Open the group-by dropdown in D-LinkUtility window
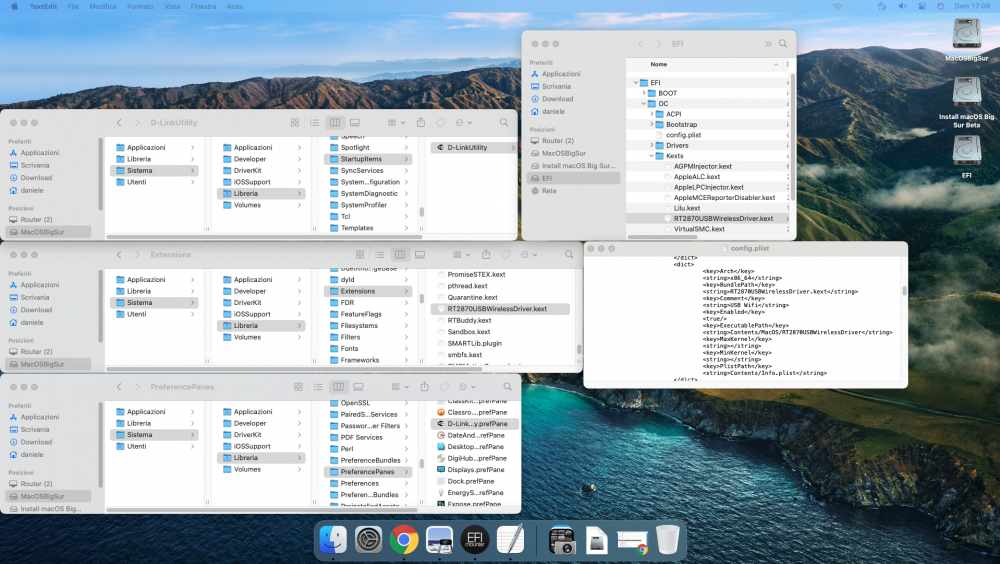Image resolution: width=1000 pixels, height=564 pixels. (x=397, y=122)
